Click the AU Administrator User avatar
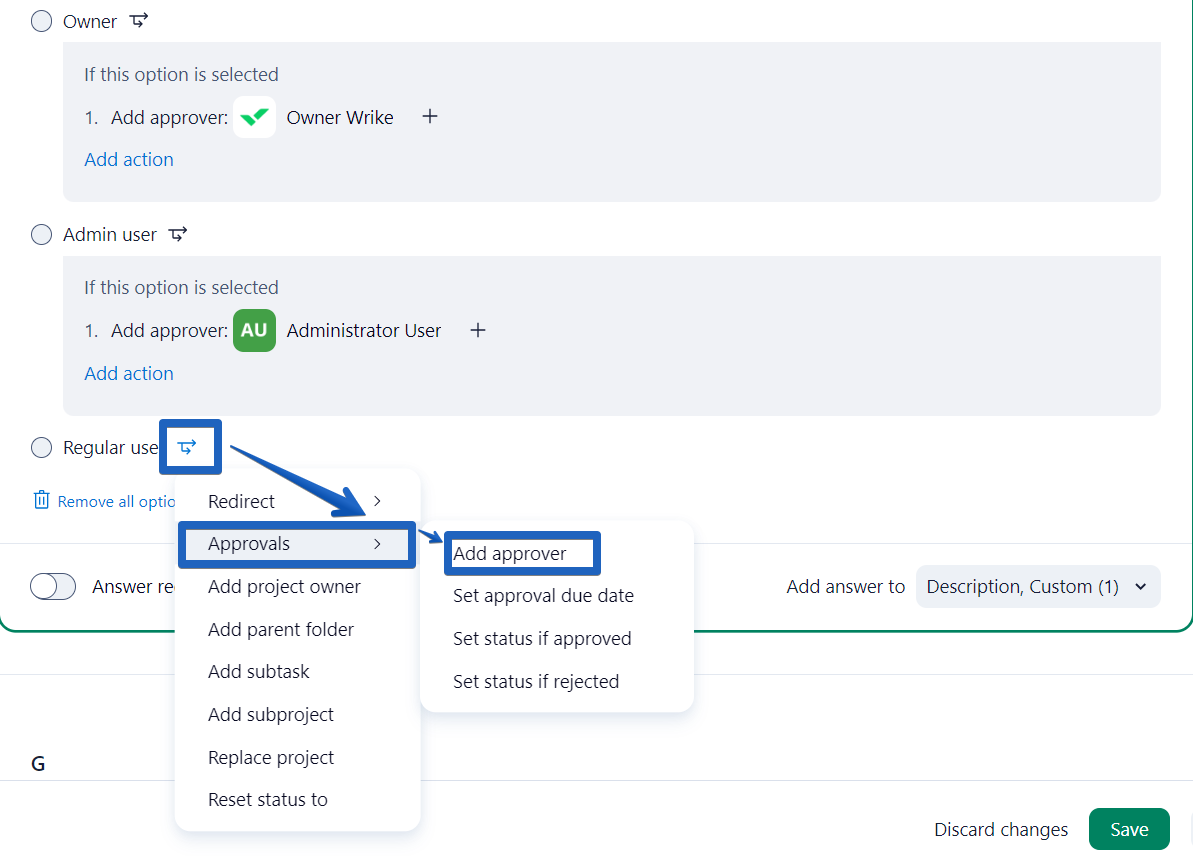 click(x=254, y=330)
